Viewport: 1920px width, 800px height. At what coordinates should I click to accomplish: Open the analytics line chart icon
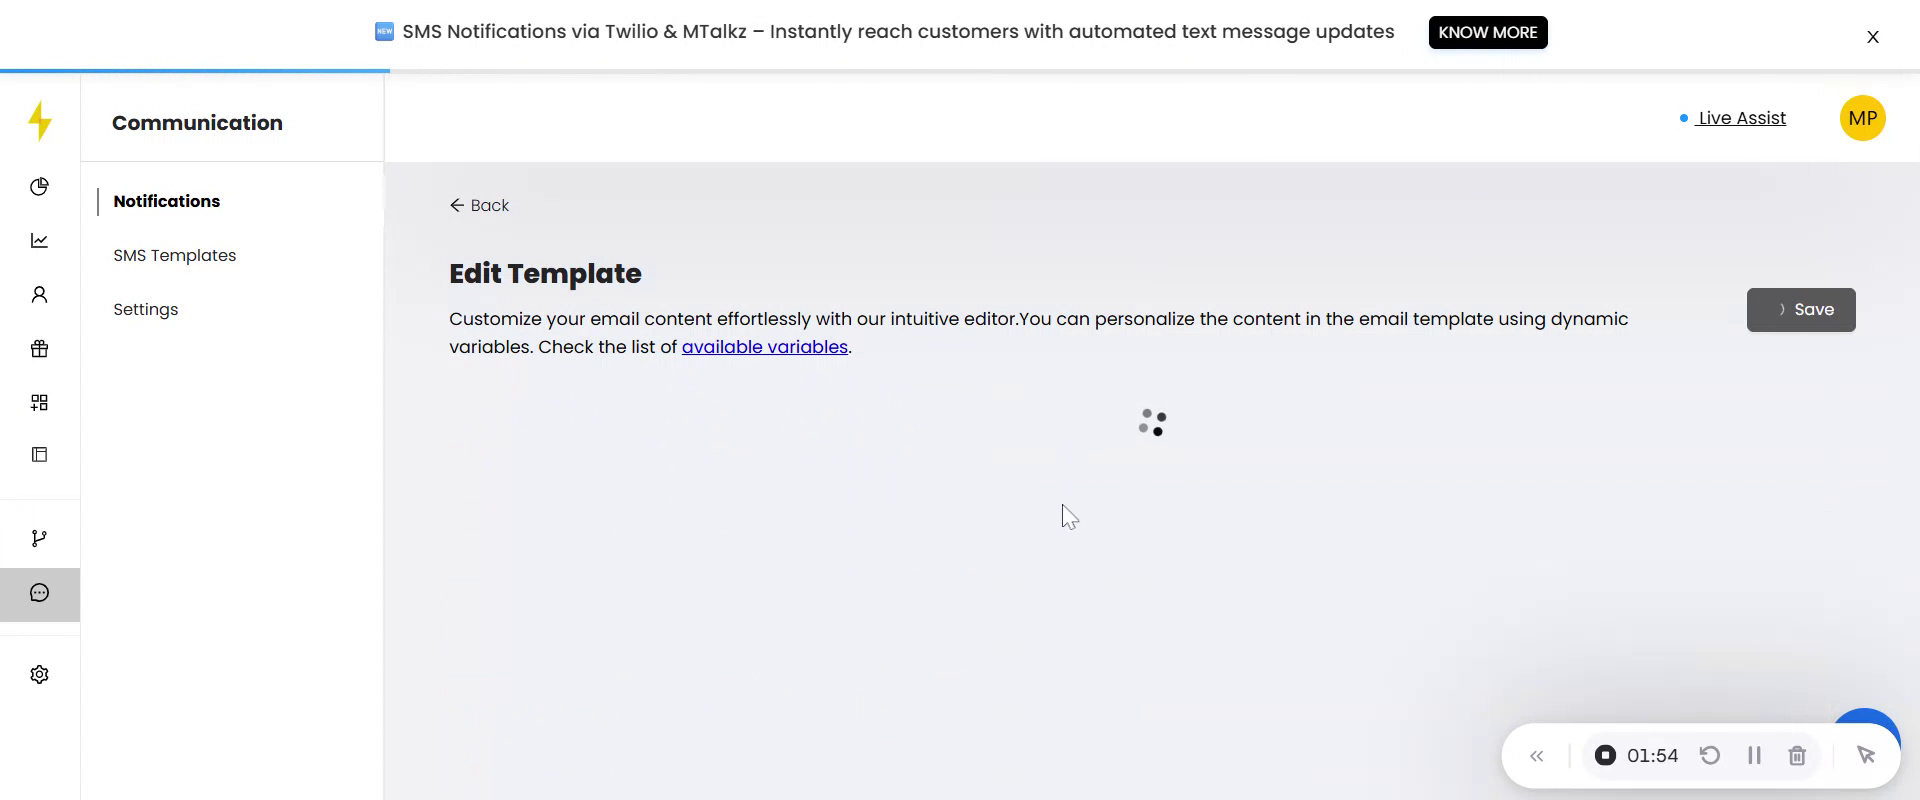coord(39,241)
